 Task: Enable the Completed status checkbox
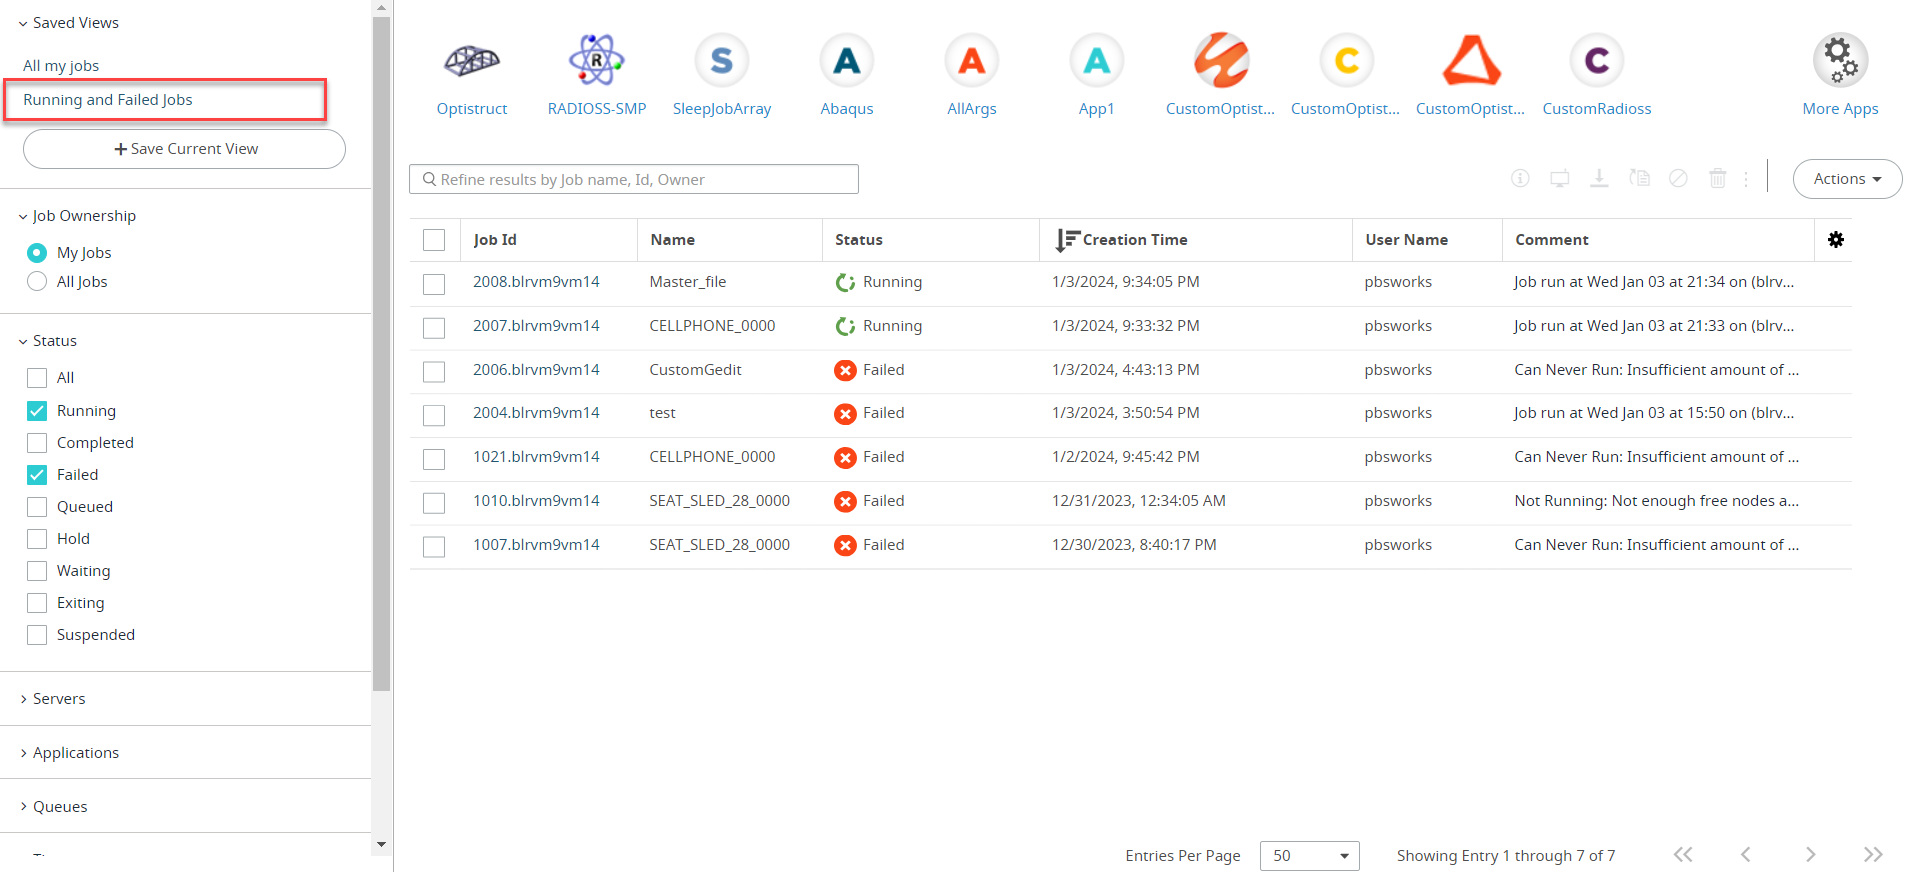pyautogui.click(x=37, y=443)
